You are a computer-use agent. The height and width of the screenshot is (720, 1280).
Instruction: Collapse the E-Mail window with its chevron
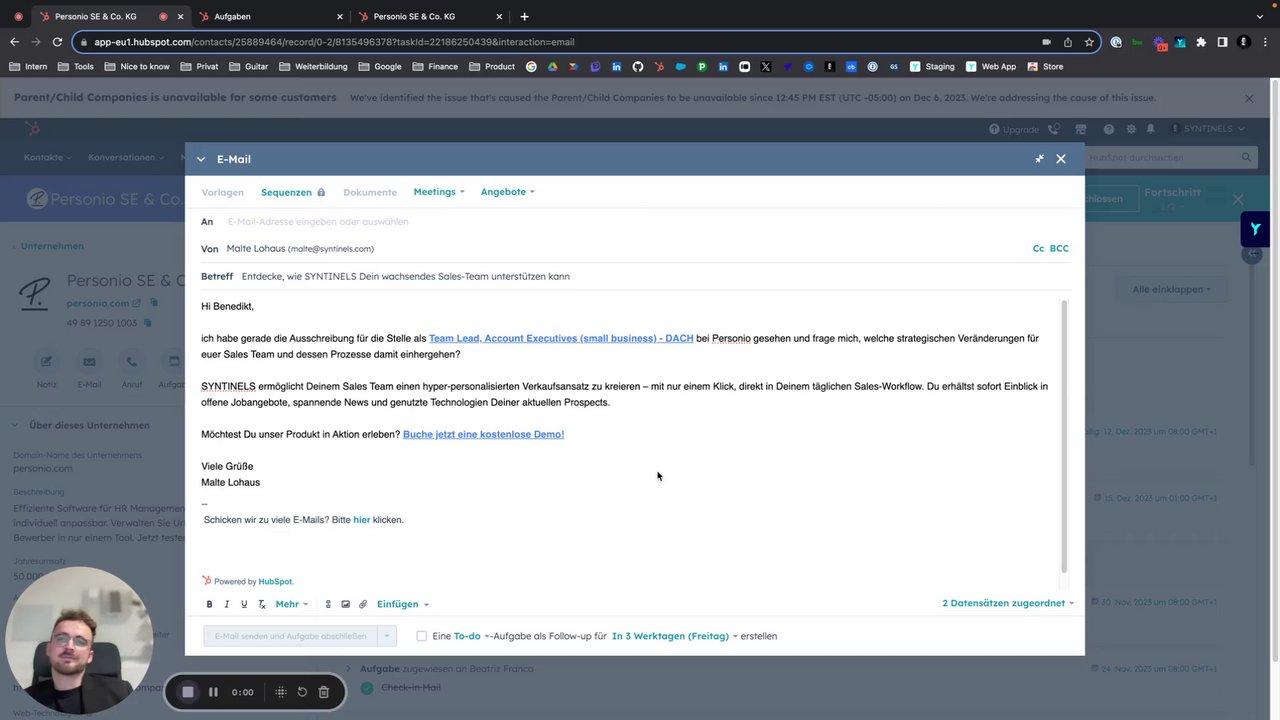coord(200,159)
